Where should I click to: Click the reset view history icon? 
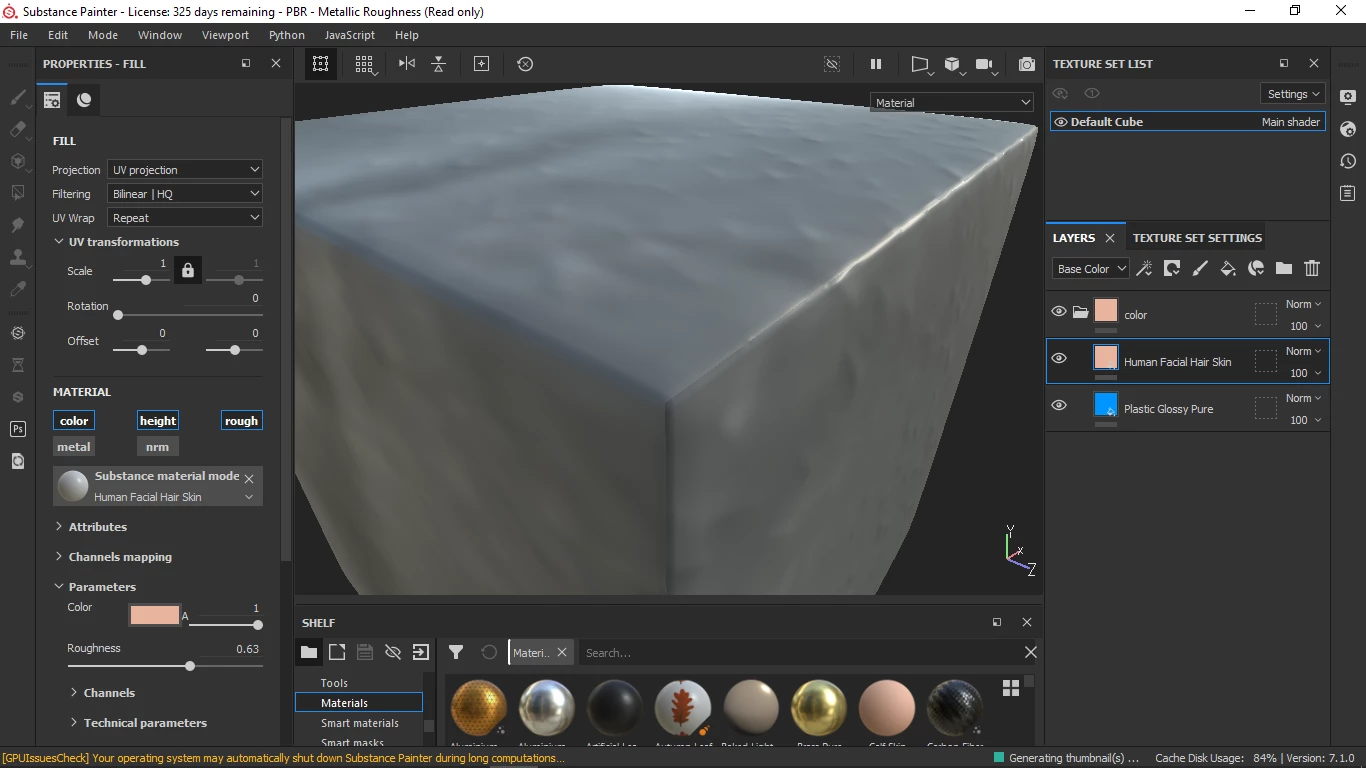525,64
